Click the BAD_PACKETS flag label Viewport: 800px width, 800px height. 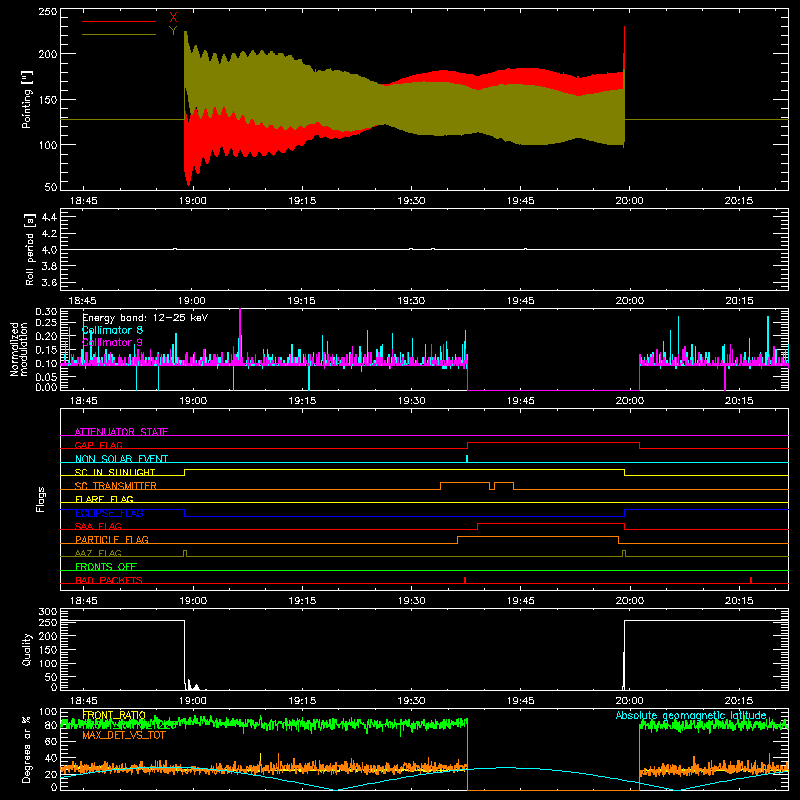109,580
